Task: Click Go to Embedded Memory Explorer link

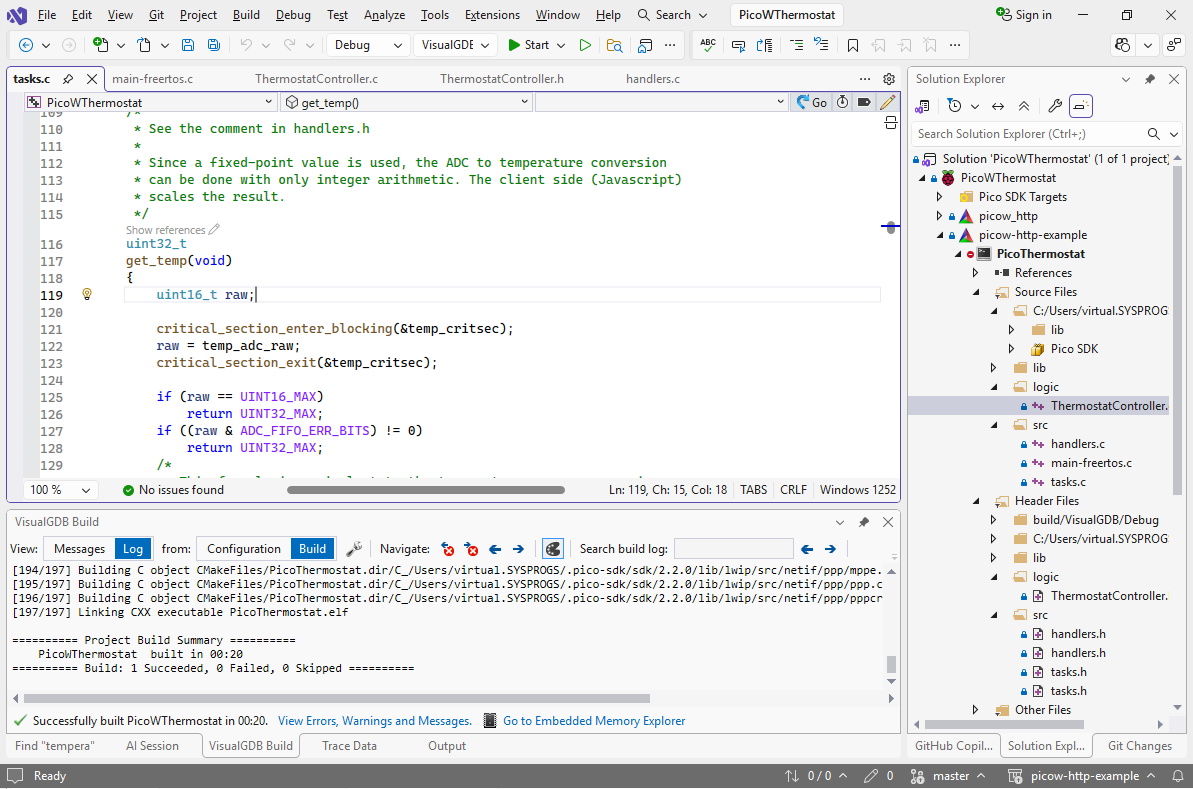Action: coord(593,721)
